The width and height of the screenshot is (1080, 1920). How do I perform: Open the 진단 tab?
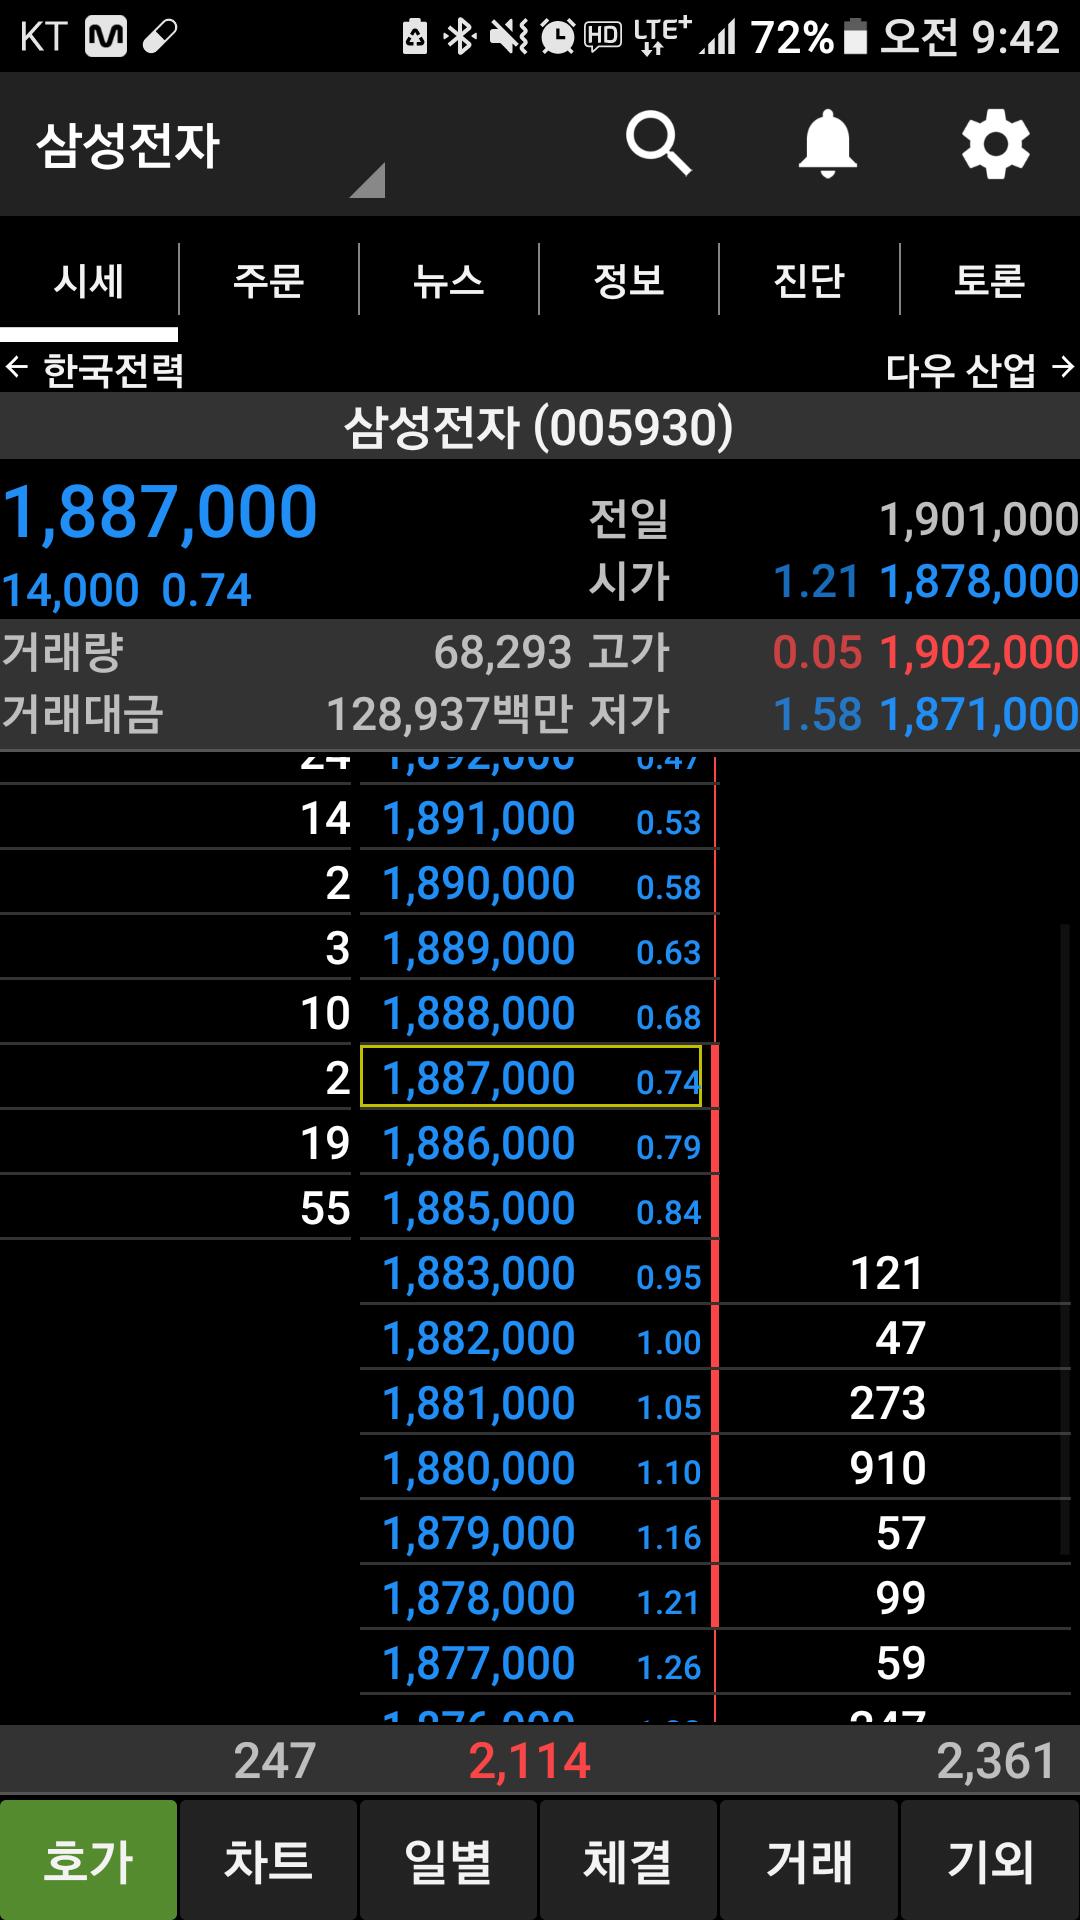pyautogui.click(x=808, y=280)
